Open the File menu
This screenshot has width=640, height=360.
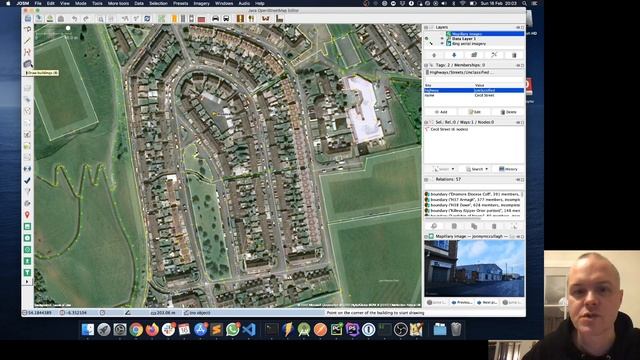(38, 3)
